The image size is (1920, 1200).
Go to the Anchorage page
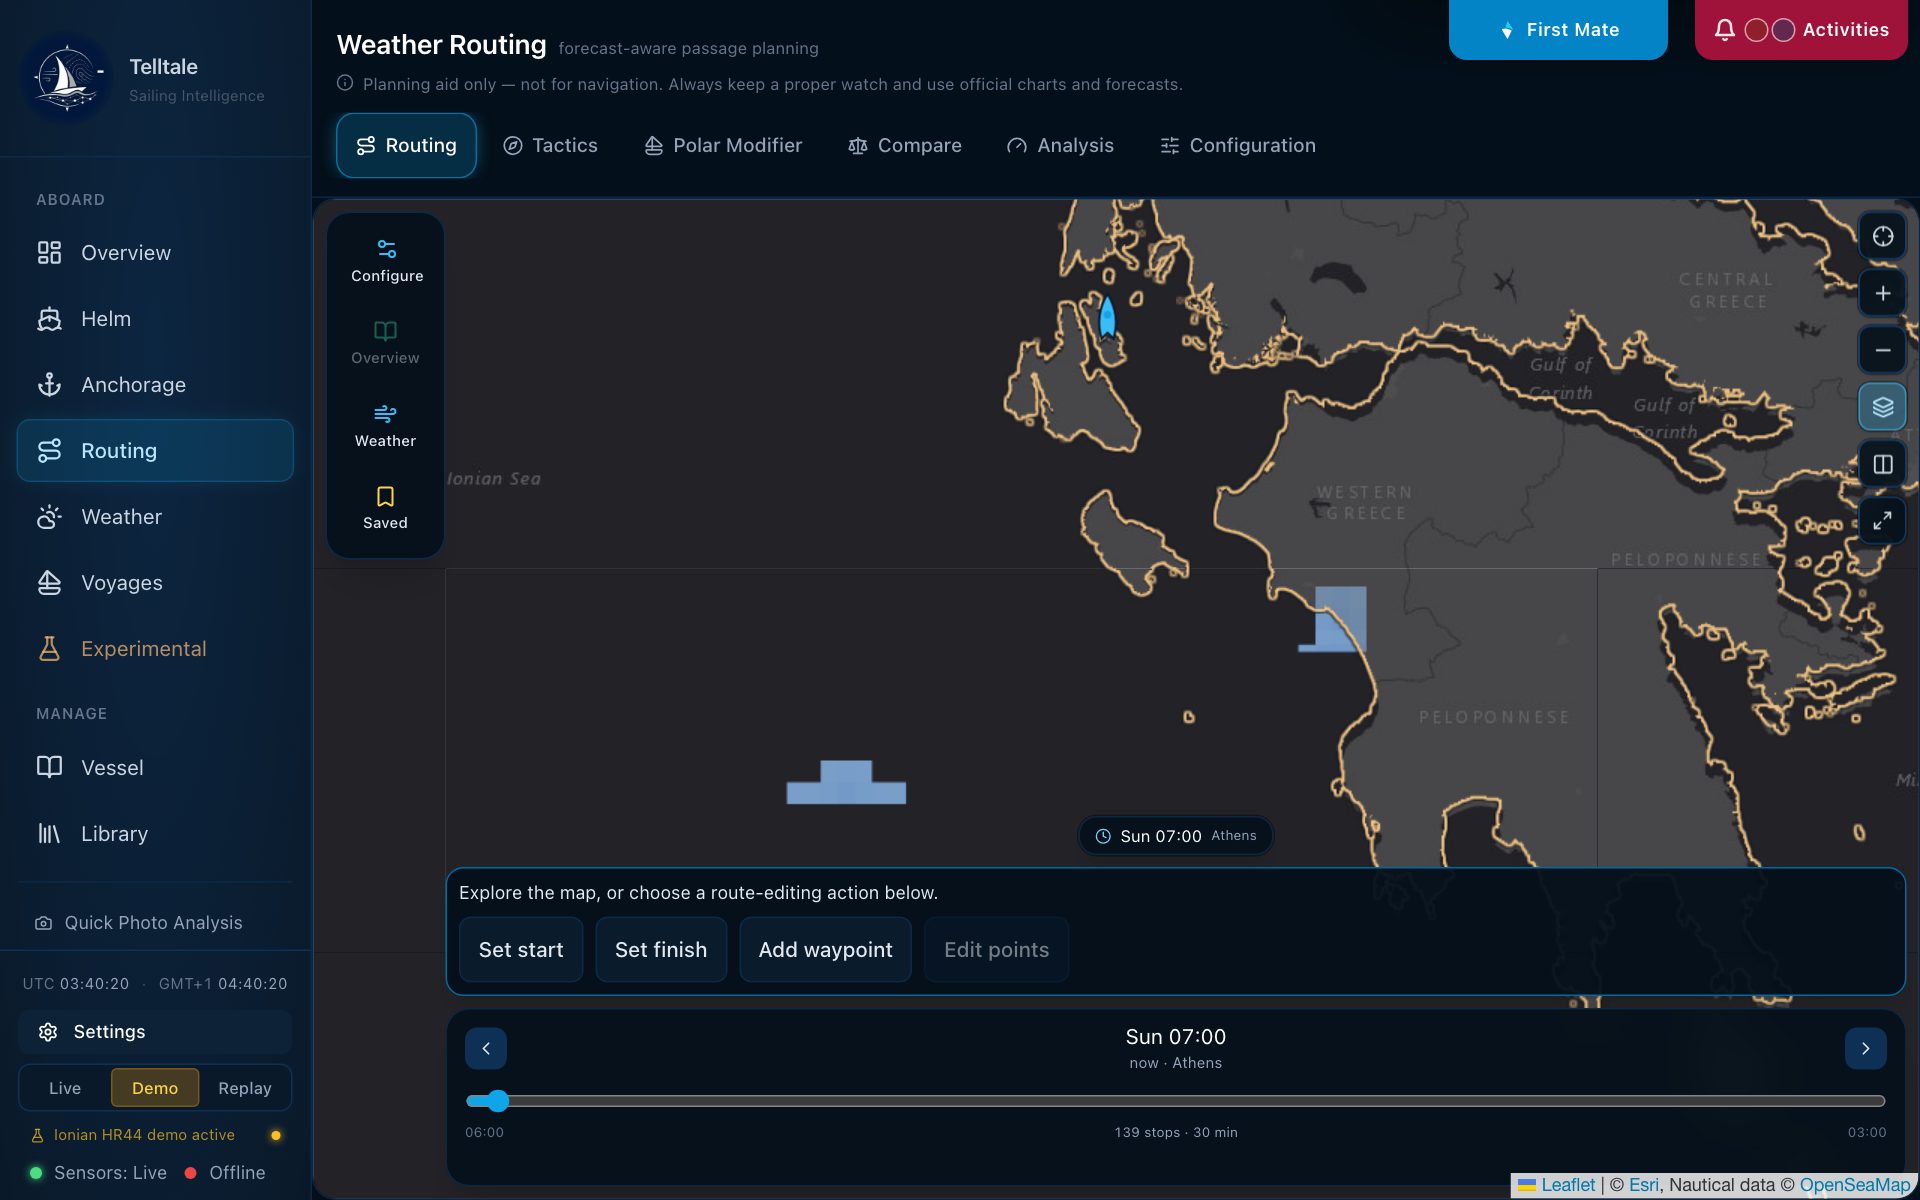click(155, 385)
